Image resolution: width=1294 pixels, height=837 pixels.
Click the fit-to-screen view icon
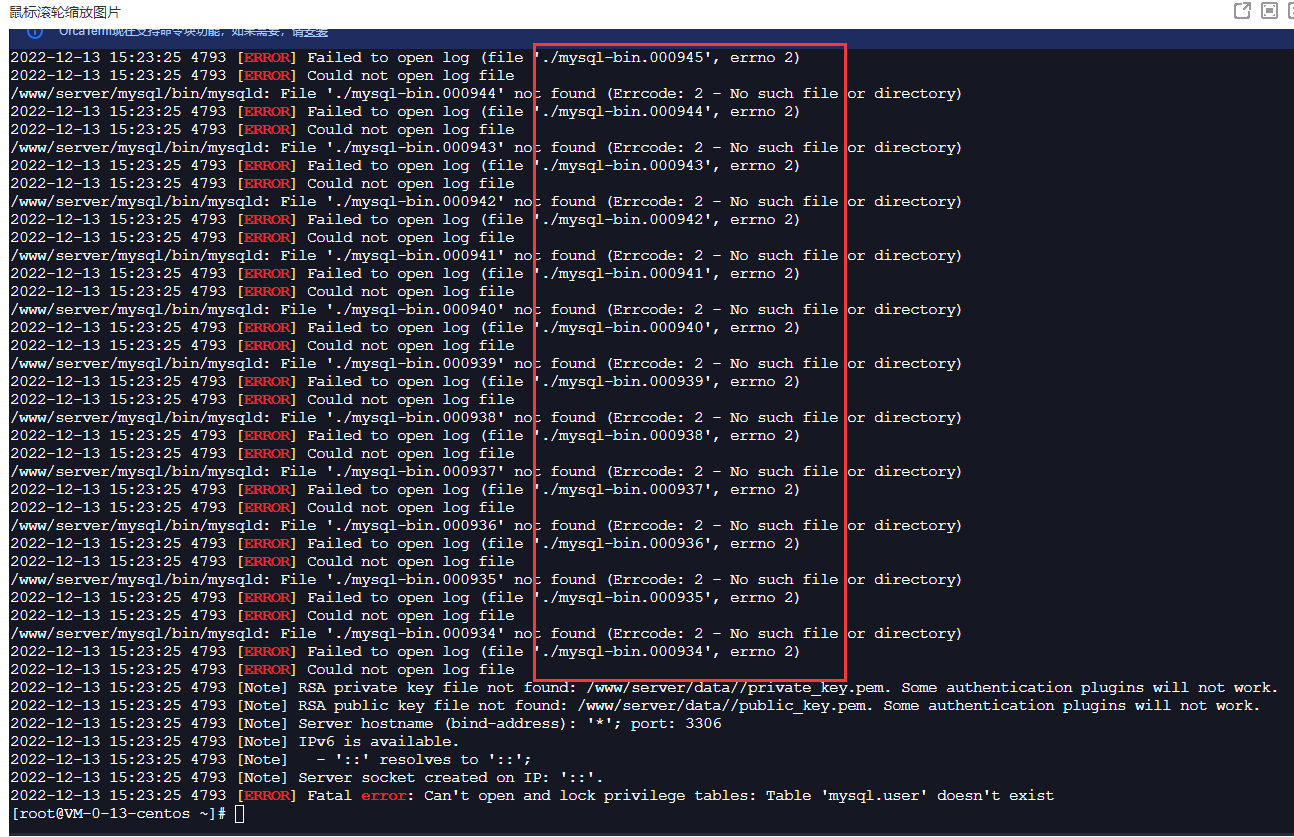1269,11
